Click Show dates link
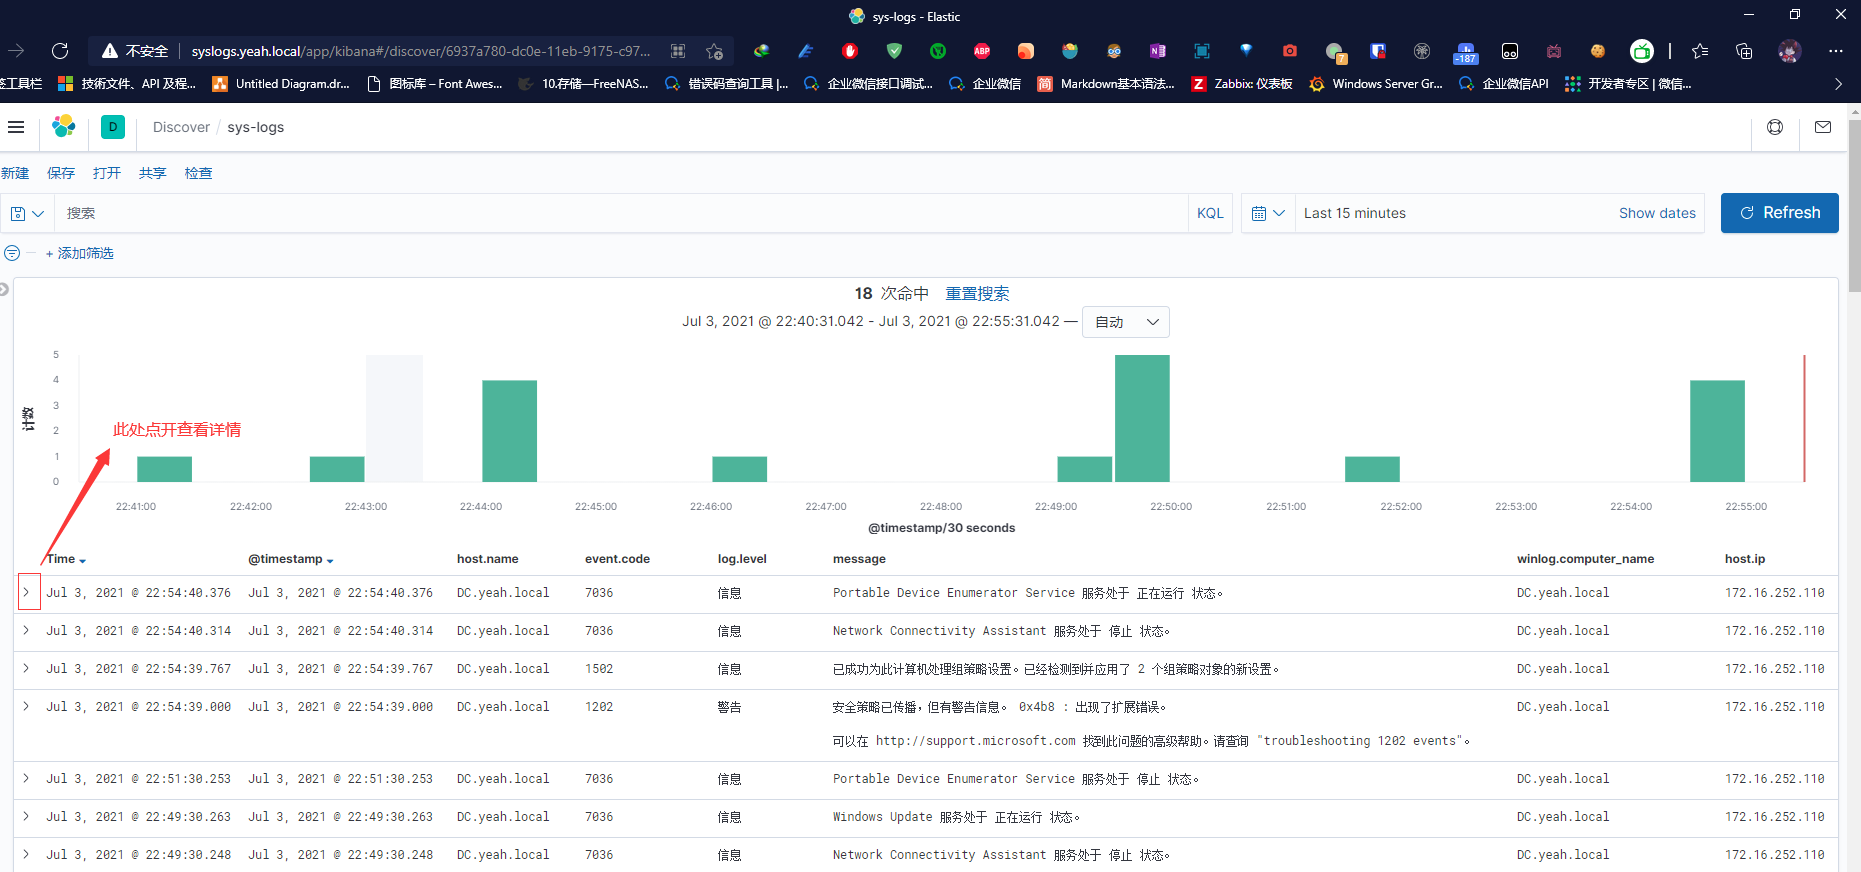The height and width of the screenshot is (872, 1861). pyautogui.click(x=1657, y=213)
